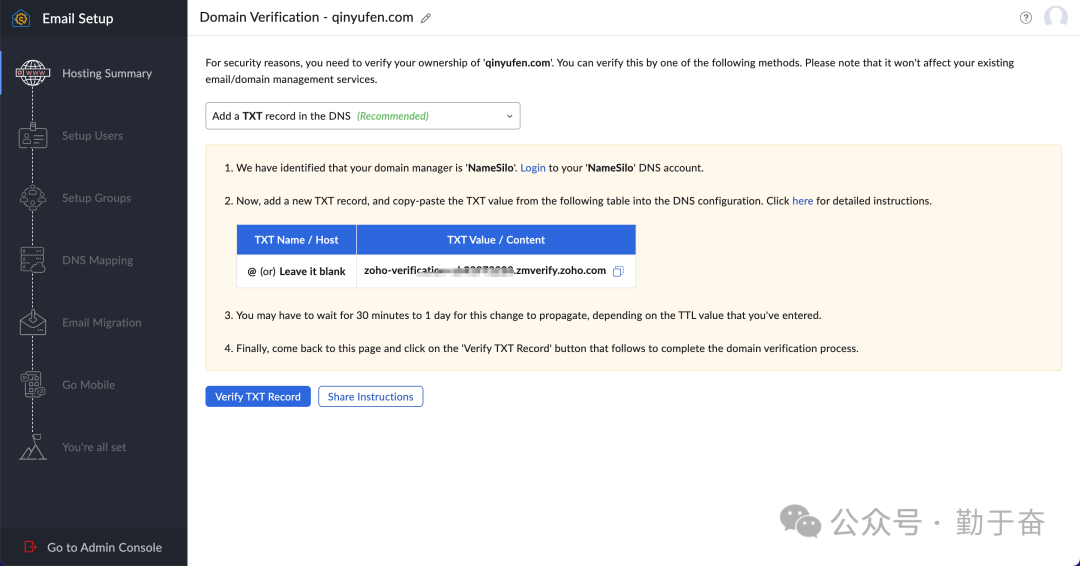Click the Hosting Summary globe icon
1080x566 pixels.
pos(33,74)
